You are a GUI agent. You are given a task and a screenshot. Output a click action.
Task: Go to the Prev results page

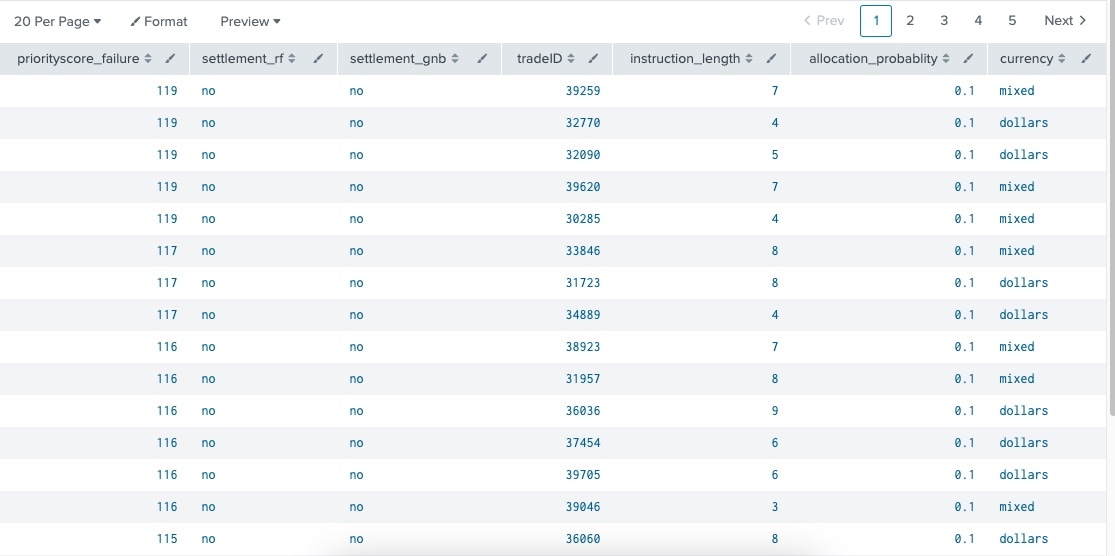click(824, 21)
